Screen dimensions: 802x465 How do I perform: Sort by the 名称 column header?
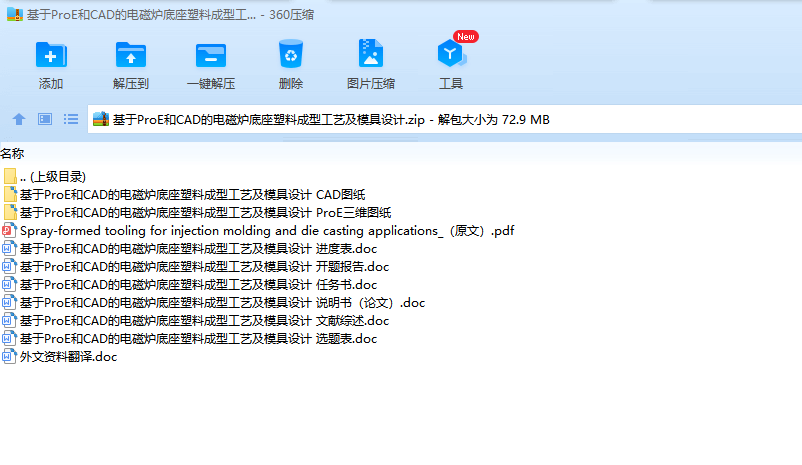[12, 153]
